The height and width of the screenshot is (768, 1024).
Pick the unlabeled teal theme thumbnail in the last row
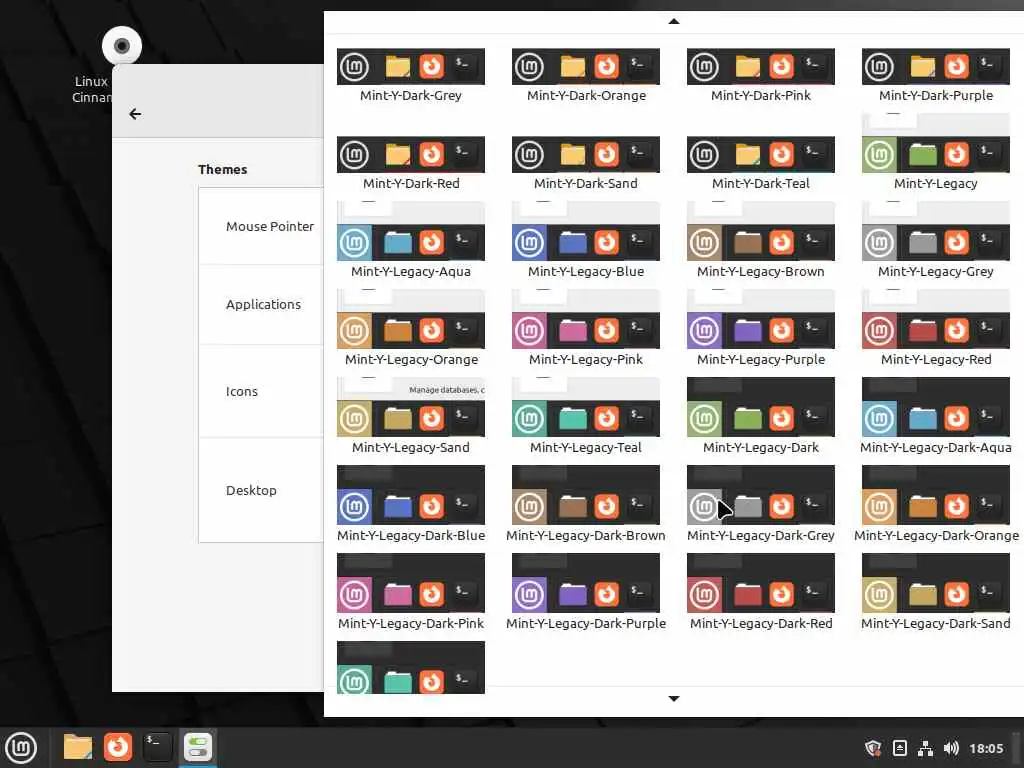(411, 667)
